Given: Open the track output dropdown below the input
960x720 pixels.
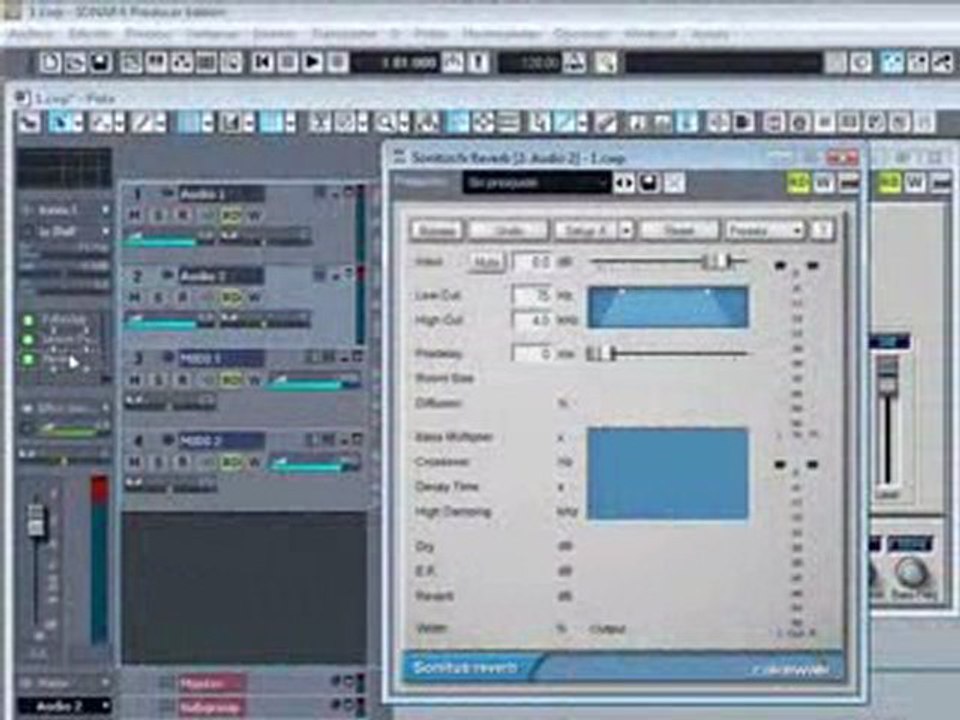Looking at the screenshot, I should point(105,232).
